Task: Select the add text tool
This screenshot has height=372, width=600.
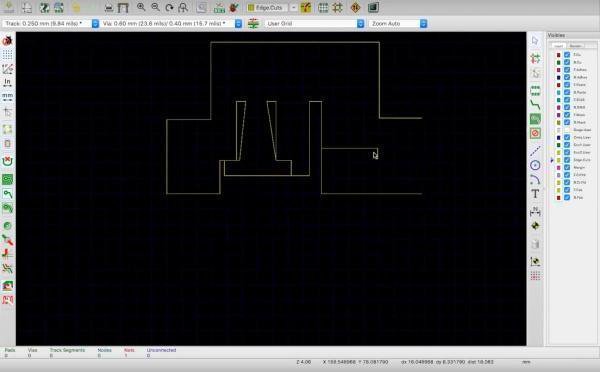Action: 535,194
